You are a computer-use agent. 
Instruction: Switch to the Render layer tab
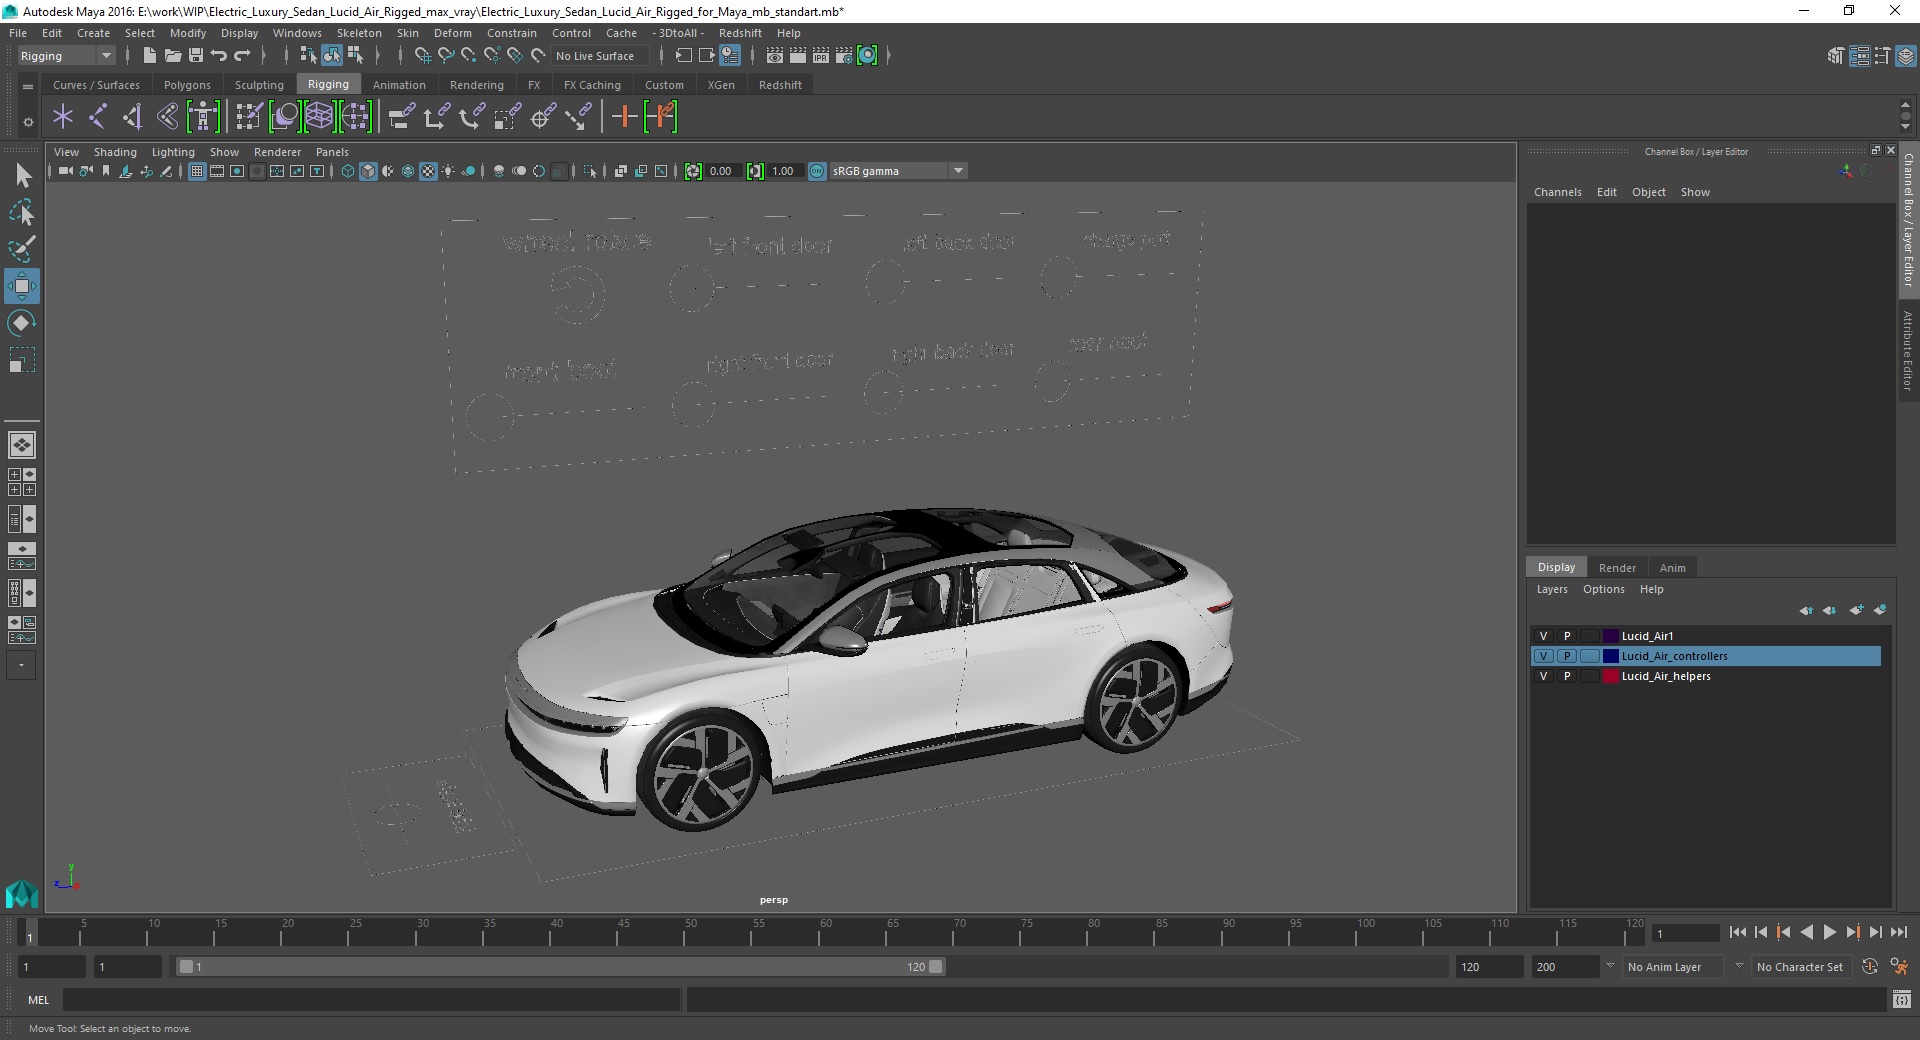tap(1617, 567)
